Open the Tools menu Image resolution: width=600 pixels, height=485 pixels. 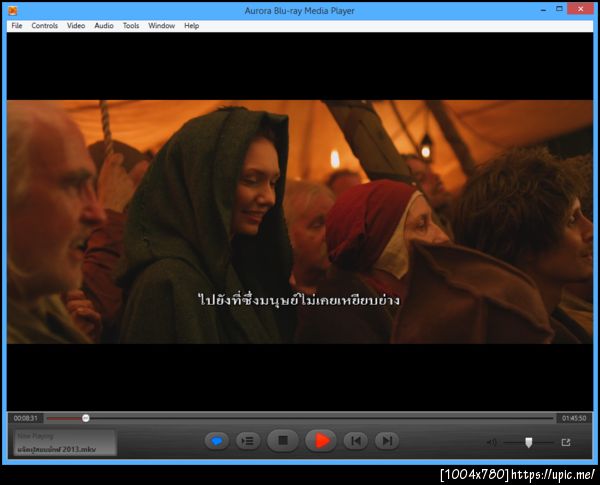[x=131, y=26]
